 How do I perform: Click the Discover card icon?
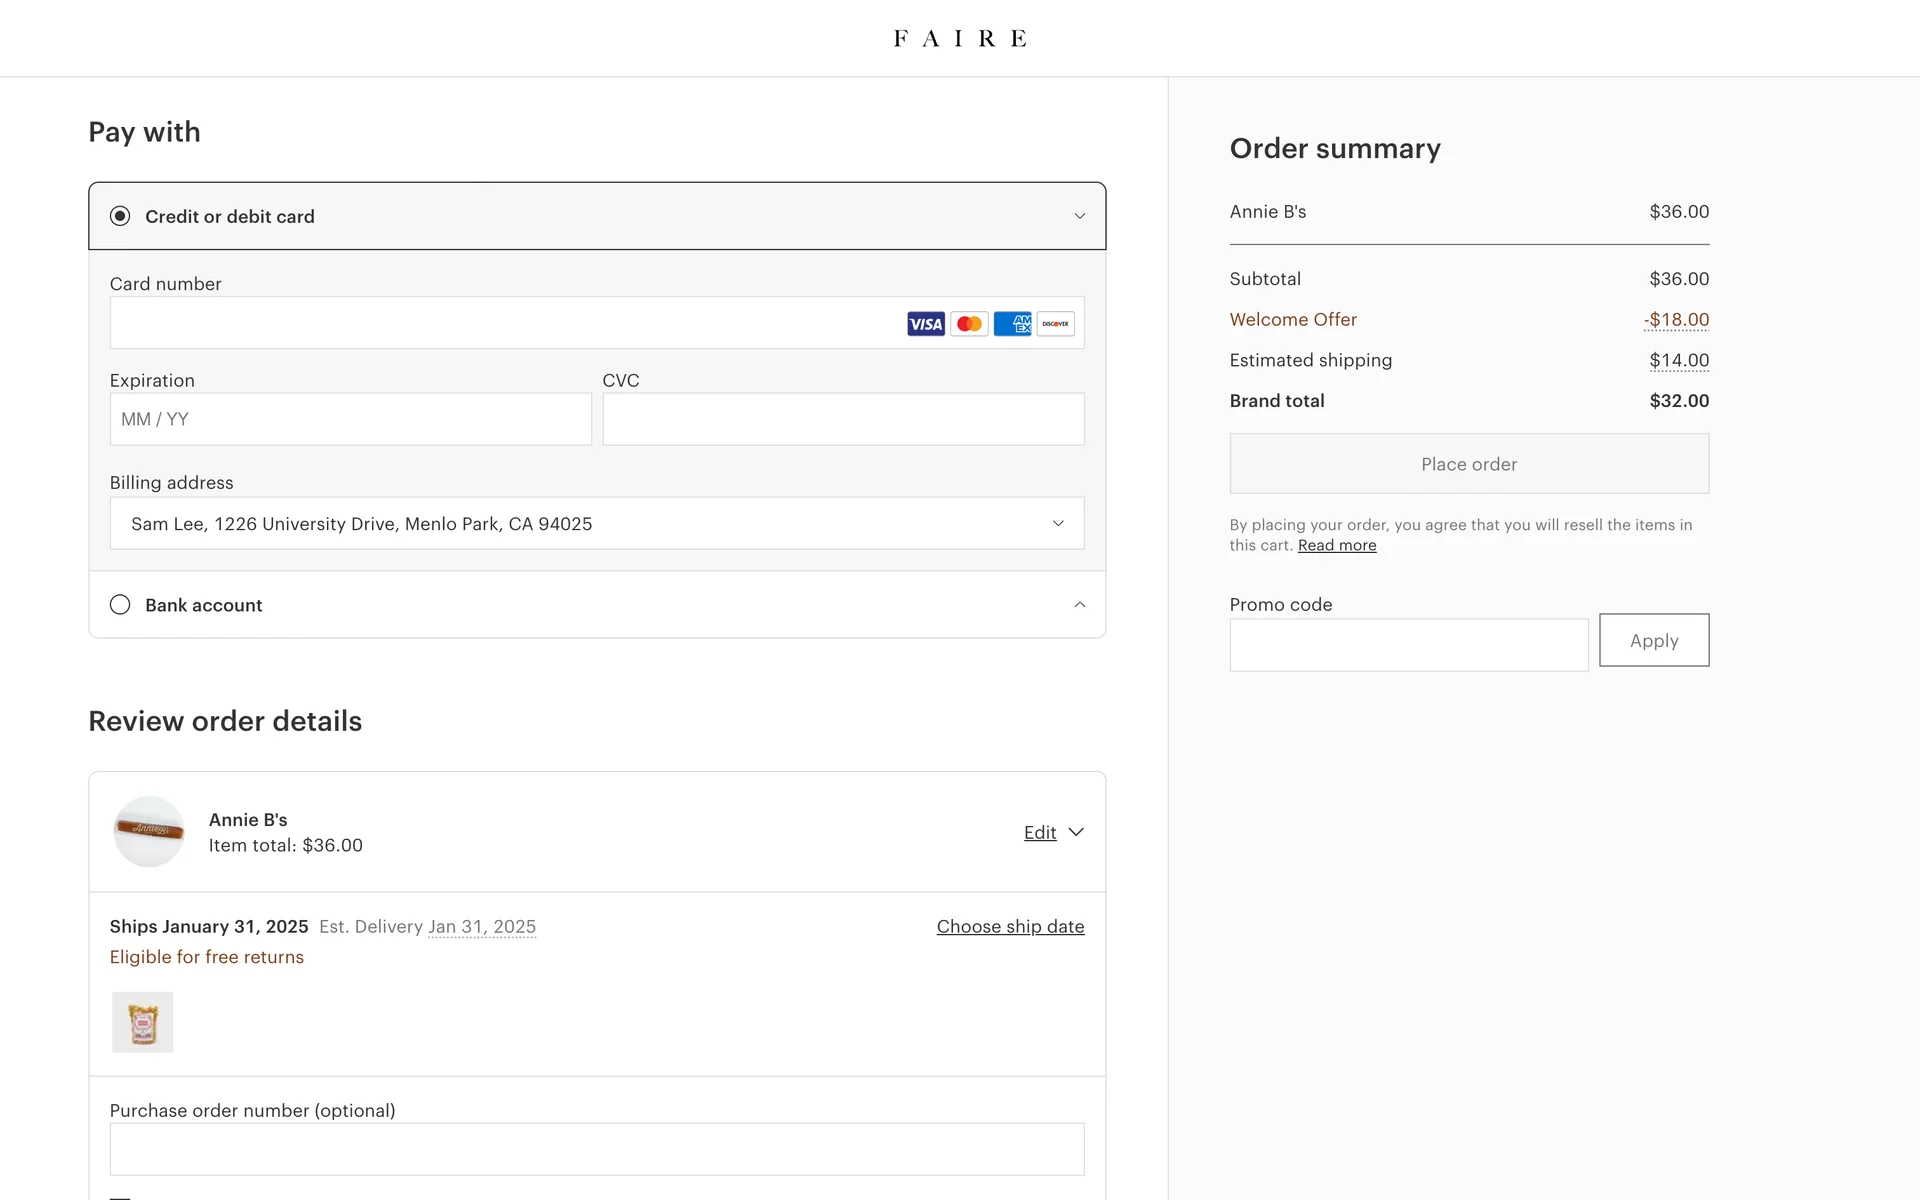coord(1055,324)
